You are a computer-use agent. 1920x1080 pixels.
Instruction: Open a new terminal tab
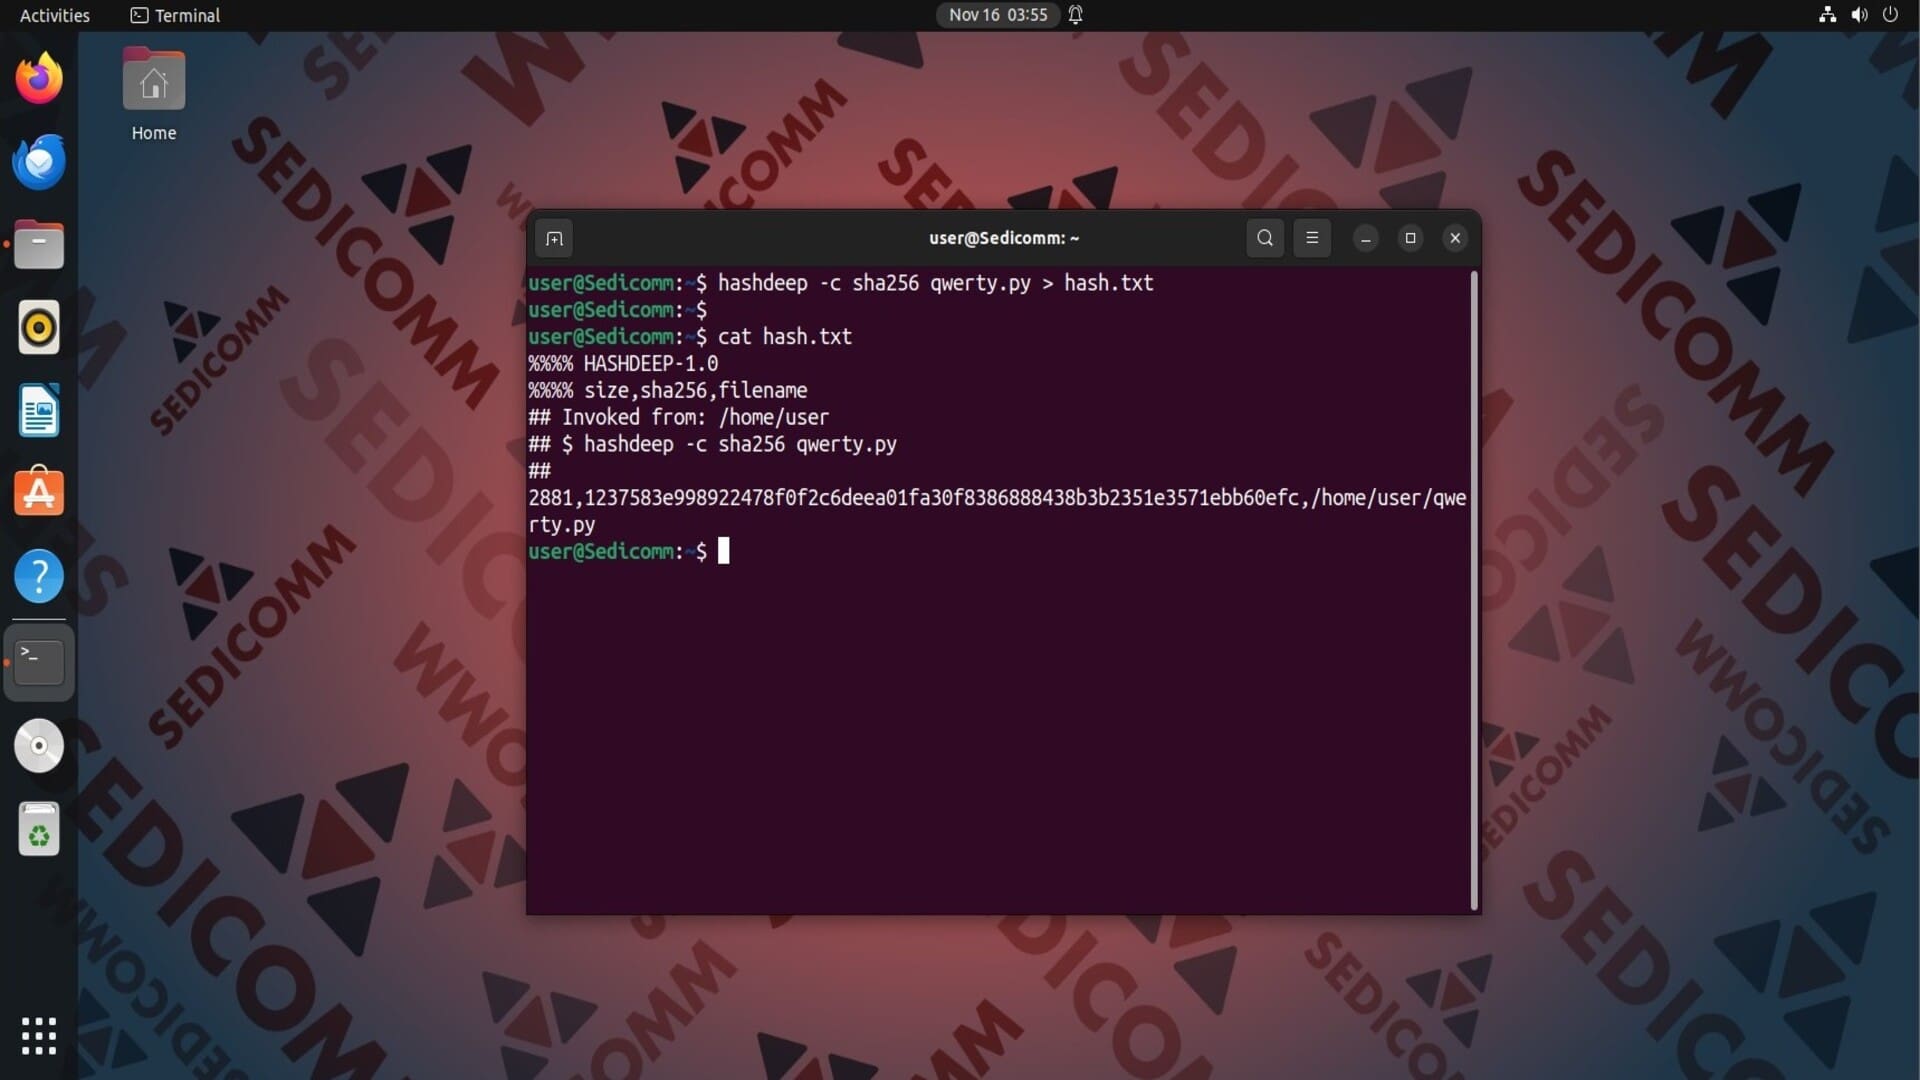(x=554, y=238)
